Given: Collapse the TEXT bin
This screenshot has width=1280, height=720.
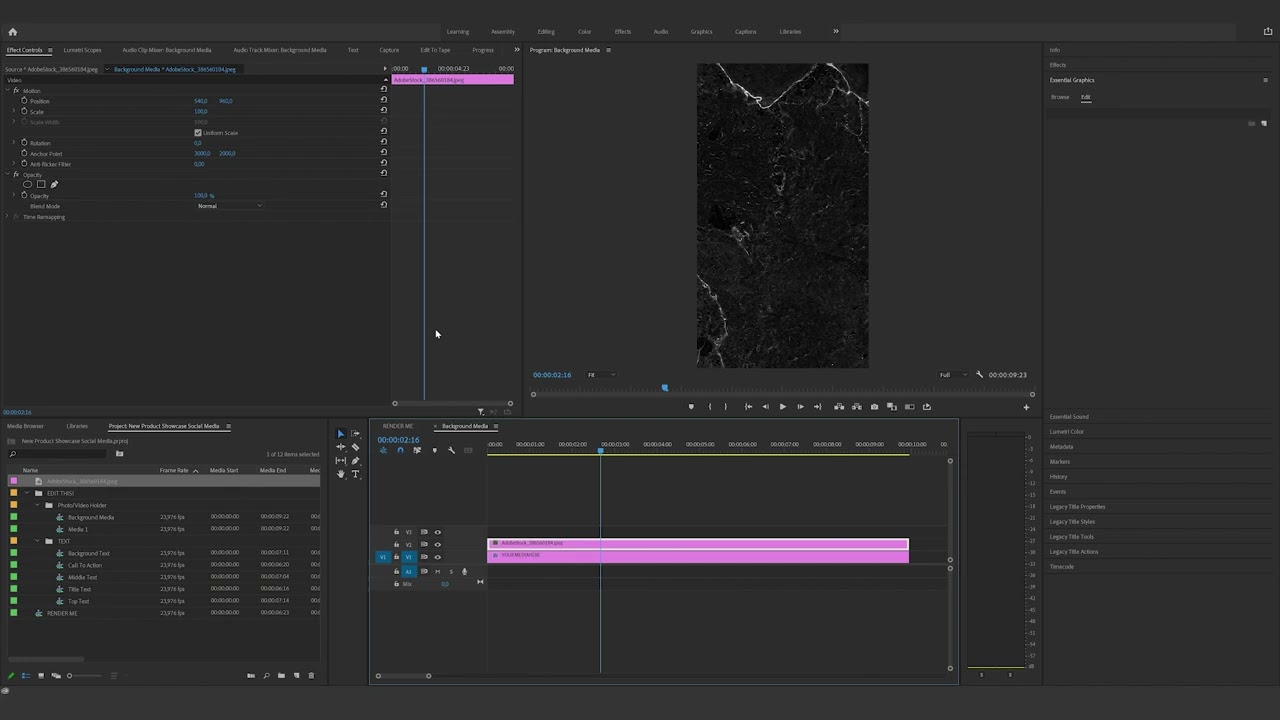Looking at the screenshot, I should [x=37, y=541].
